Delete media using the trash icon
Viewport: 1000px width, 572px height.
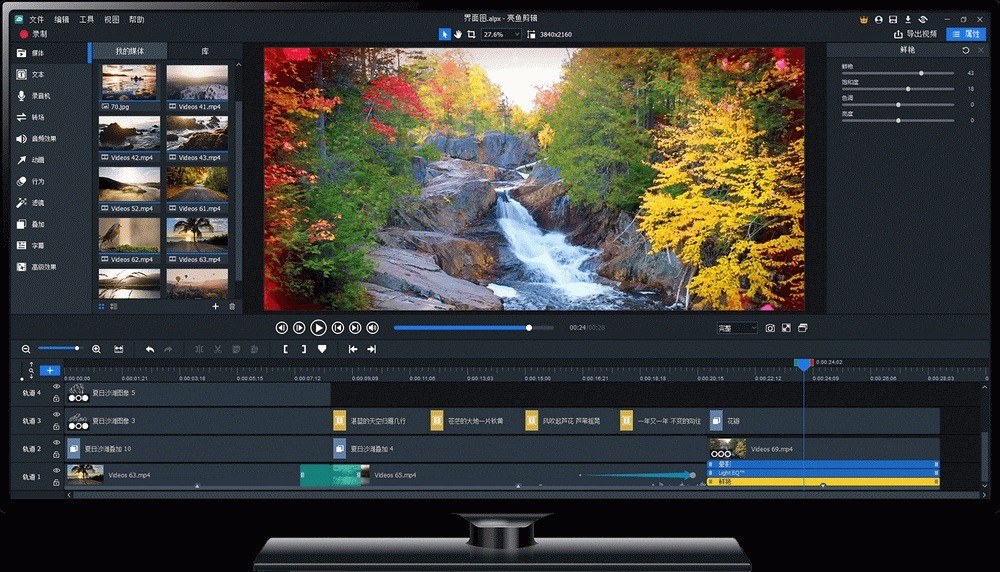pos(232,306)
